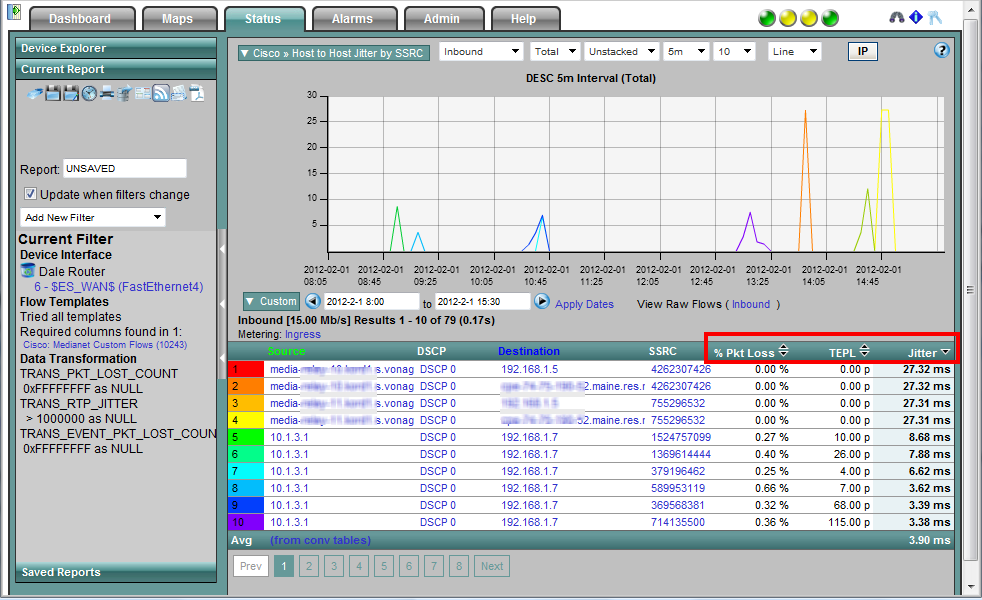Open the blue help question mark
This screenshot has height=600, width=982.
coord(941,51)
